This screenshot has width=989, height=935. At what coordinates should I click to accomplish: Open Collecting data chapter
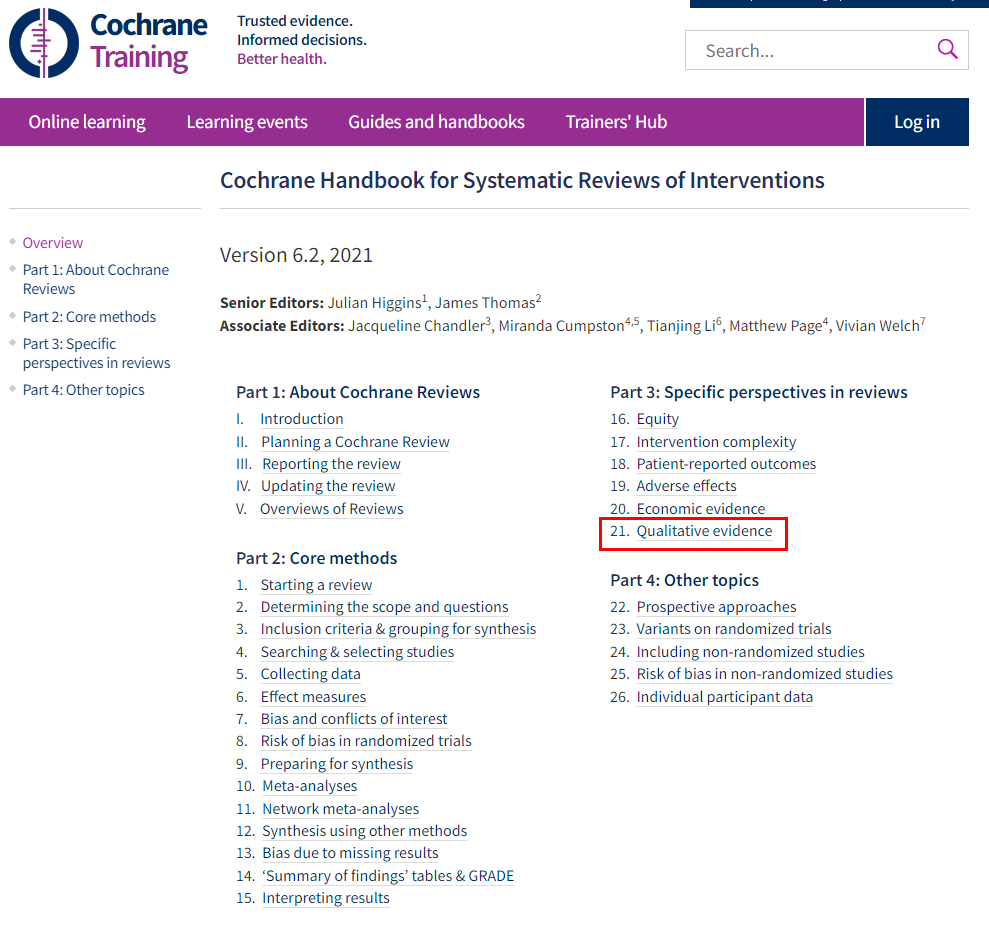point(310,674)
